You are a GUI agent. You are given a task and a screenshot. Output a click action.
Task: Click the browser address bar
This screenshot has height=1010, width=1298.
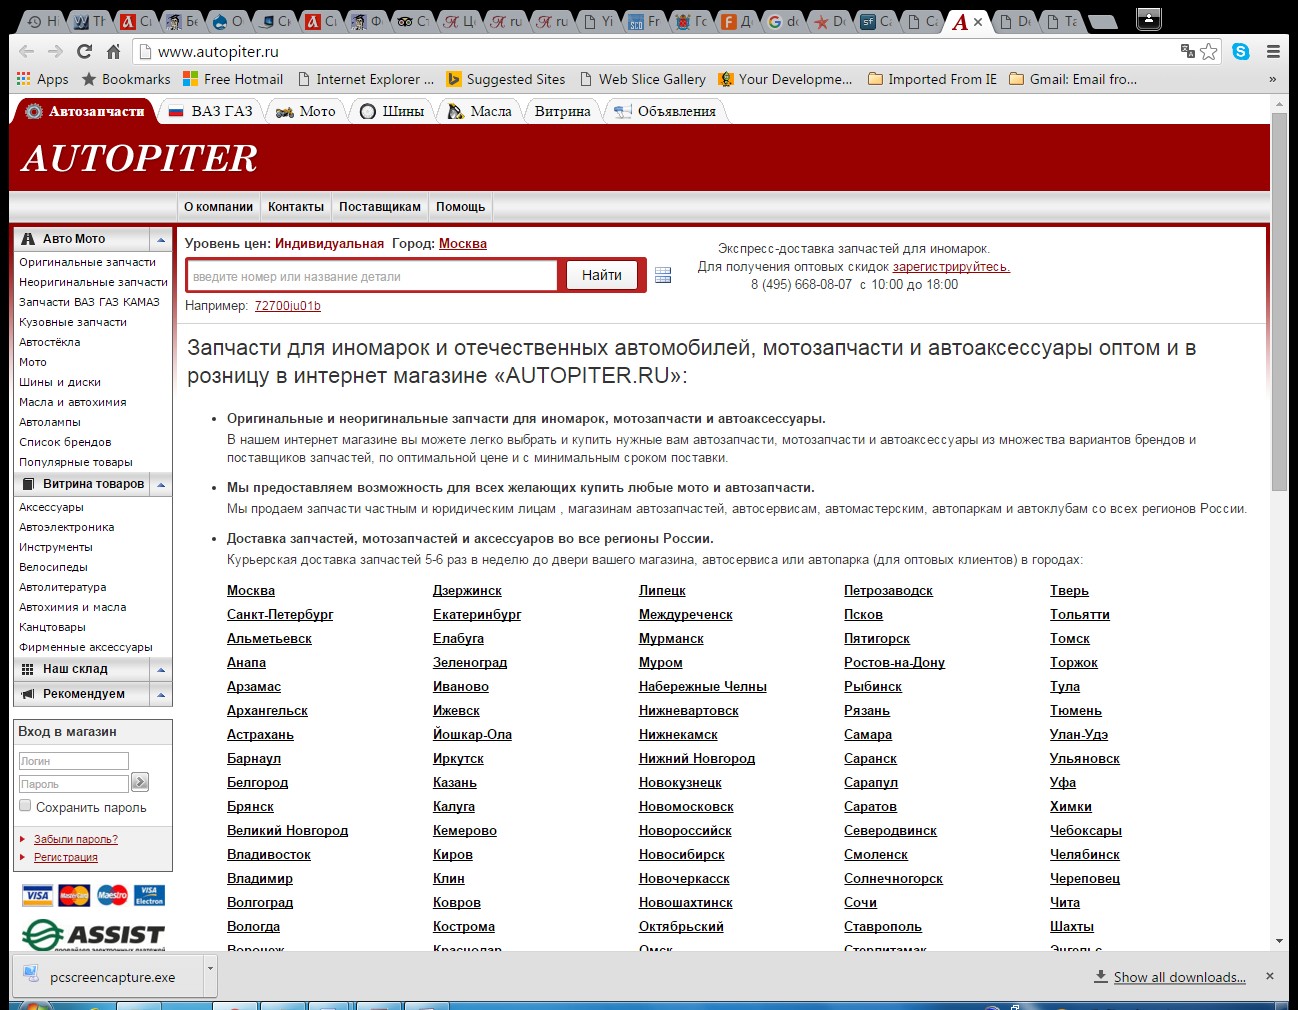(660, 52)
